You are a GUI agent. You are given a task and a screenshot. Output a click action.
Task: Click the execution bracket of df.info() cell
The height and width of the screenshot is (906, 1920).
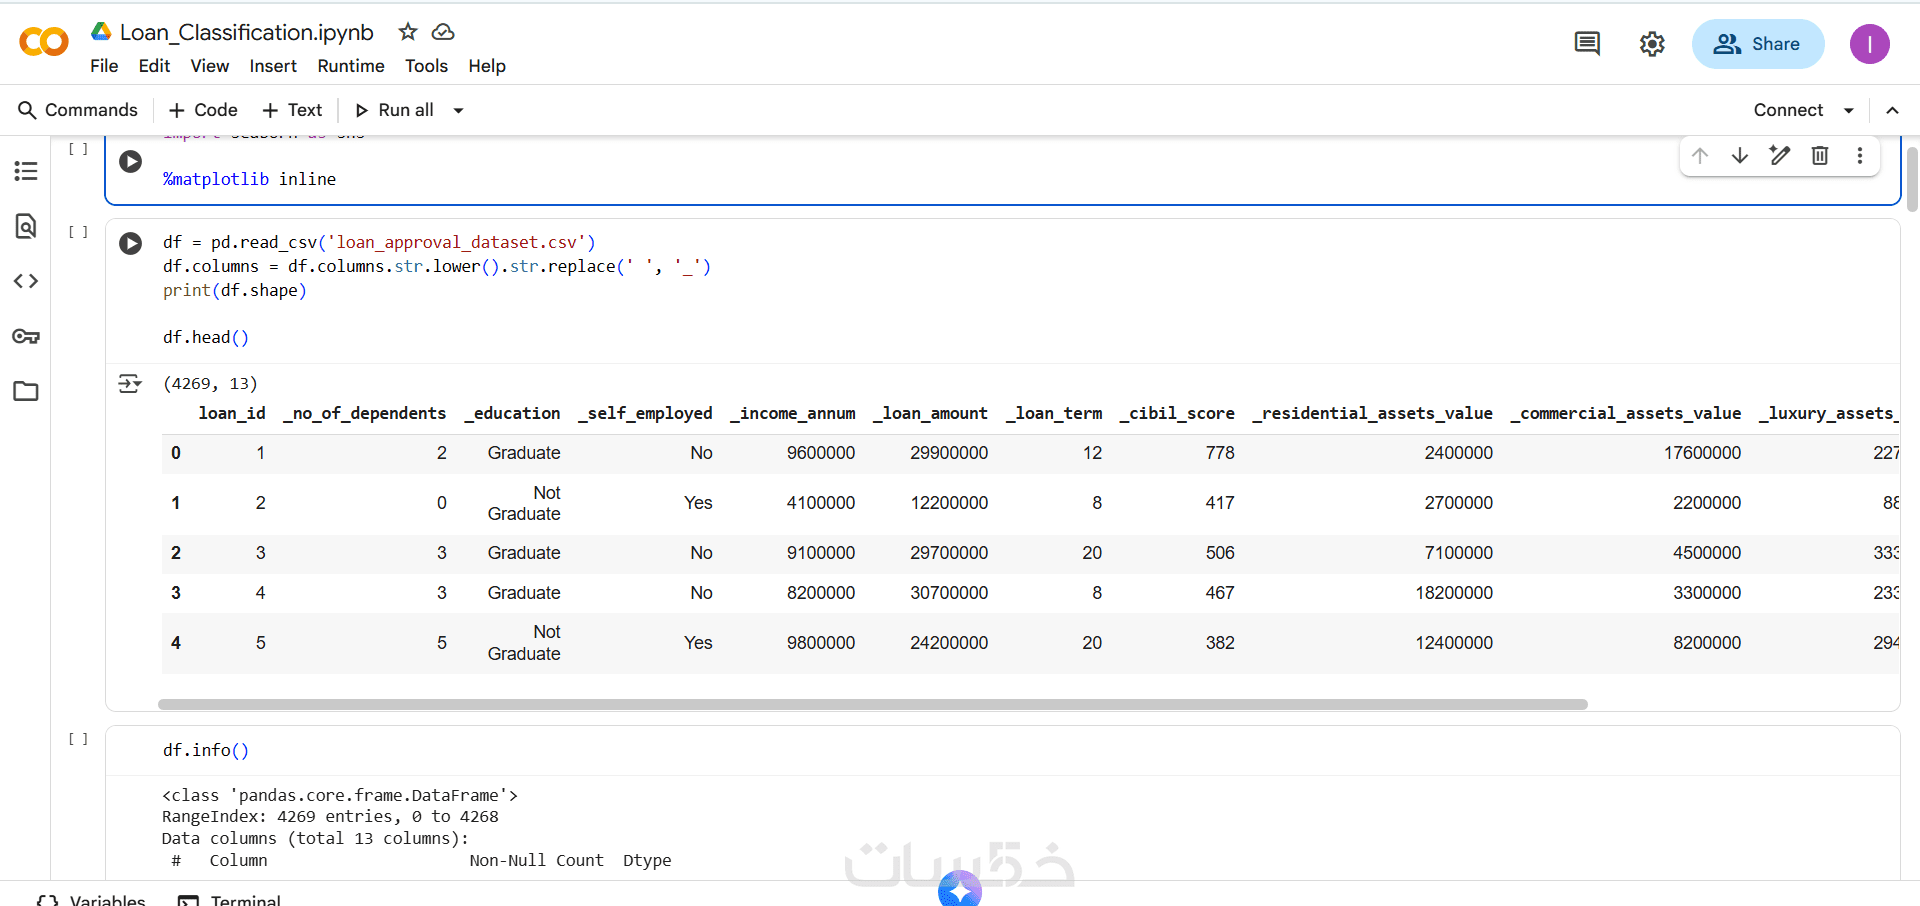pos(78,739)
